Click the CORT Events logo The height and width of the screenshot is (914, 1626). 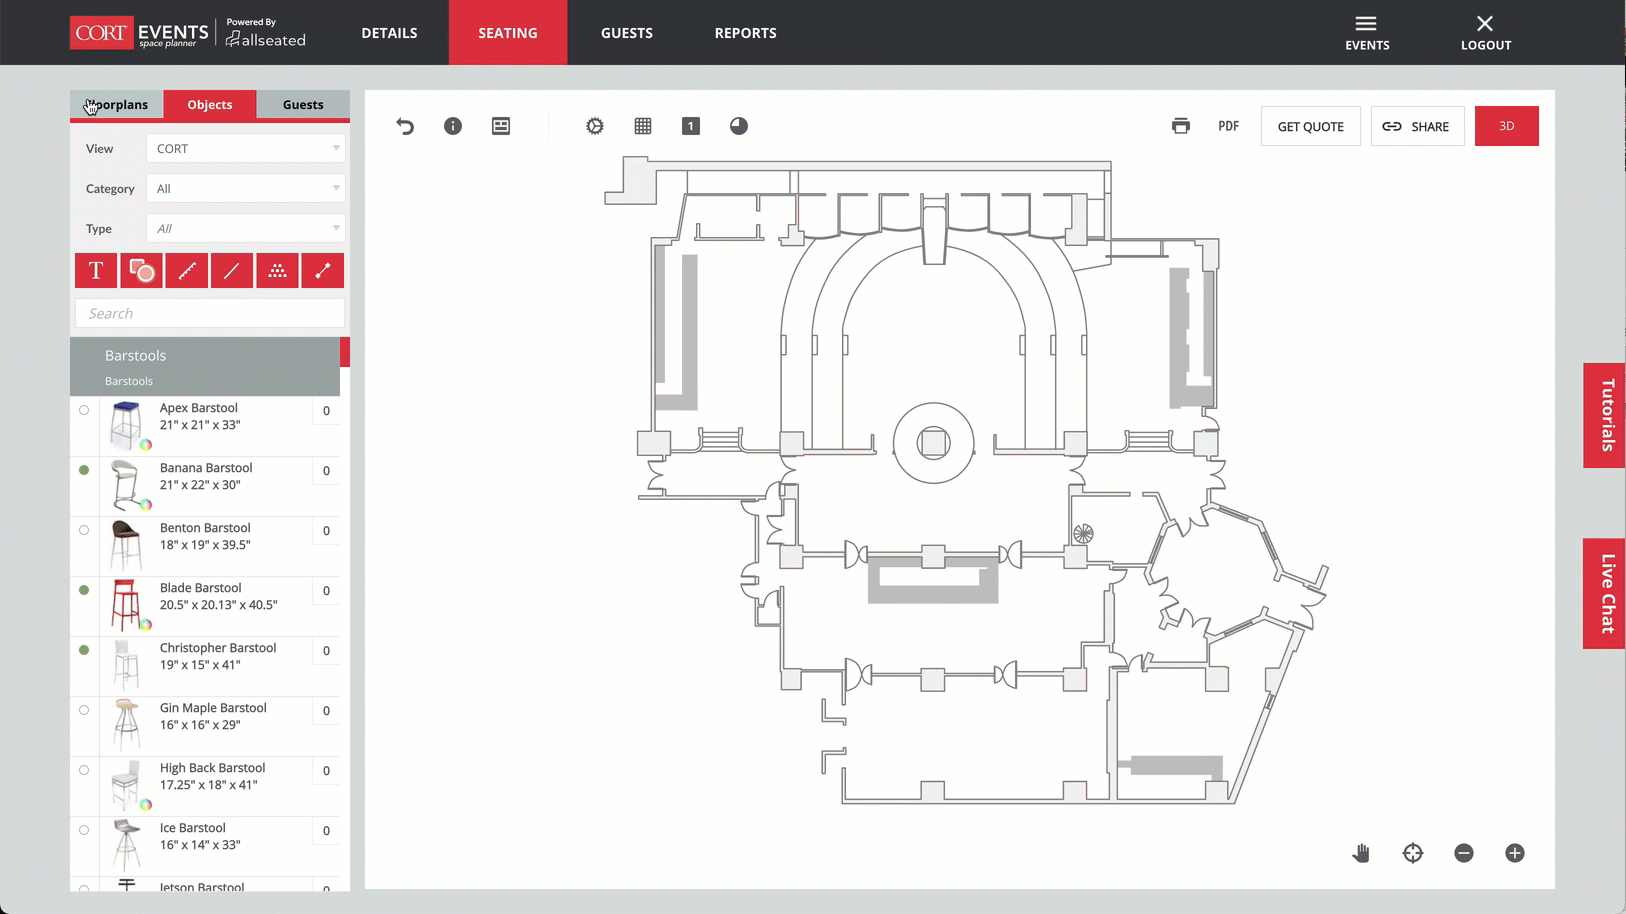[140, 33]
